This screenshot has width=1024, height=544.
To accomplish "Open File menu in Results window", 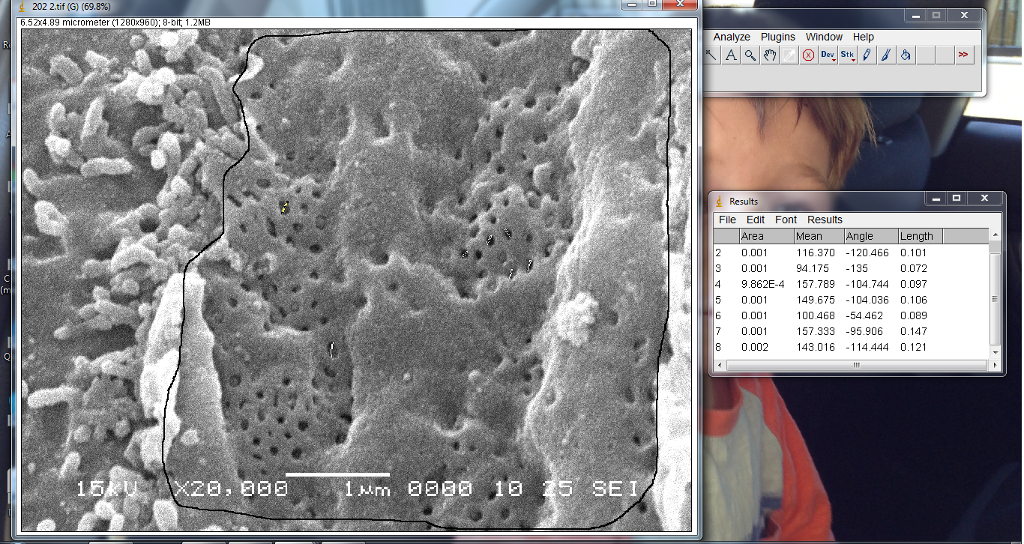I will click(727, 220).
